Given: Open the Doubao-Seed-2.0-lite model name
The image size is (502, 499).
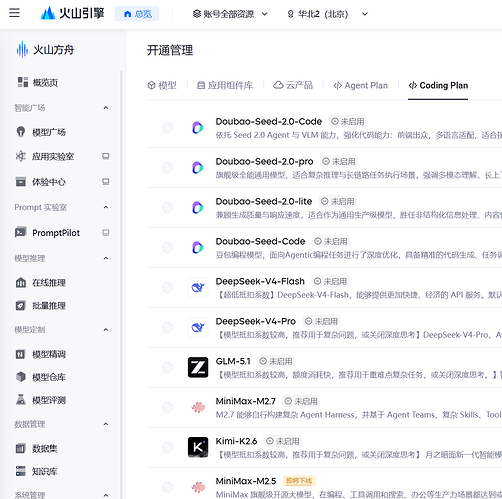Looking at the screenshot, I should pyautogui.click(x=264, y=202).
